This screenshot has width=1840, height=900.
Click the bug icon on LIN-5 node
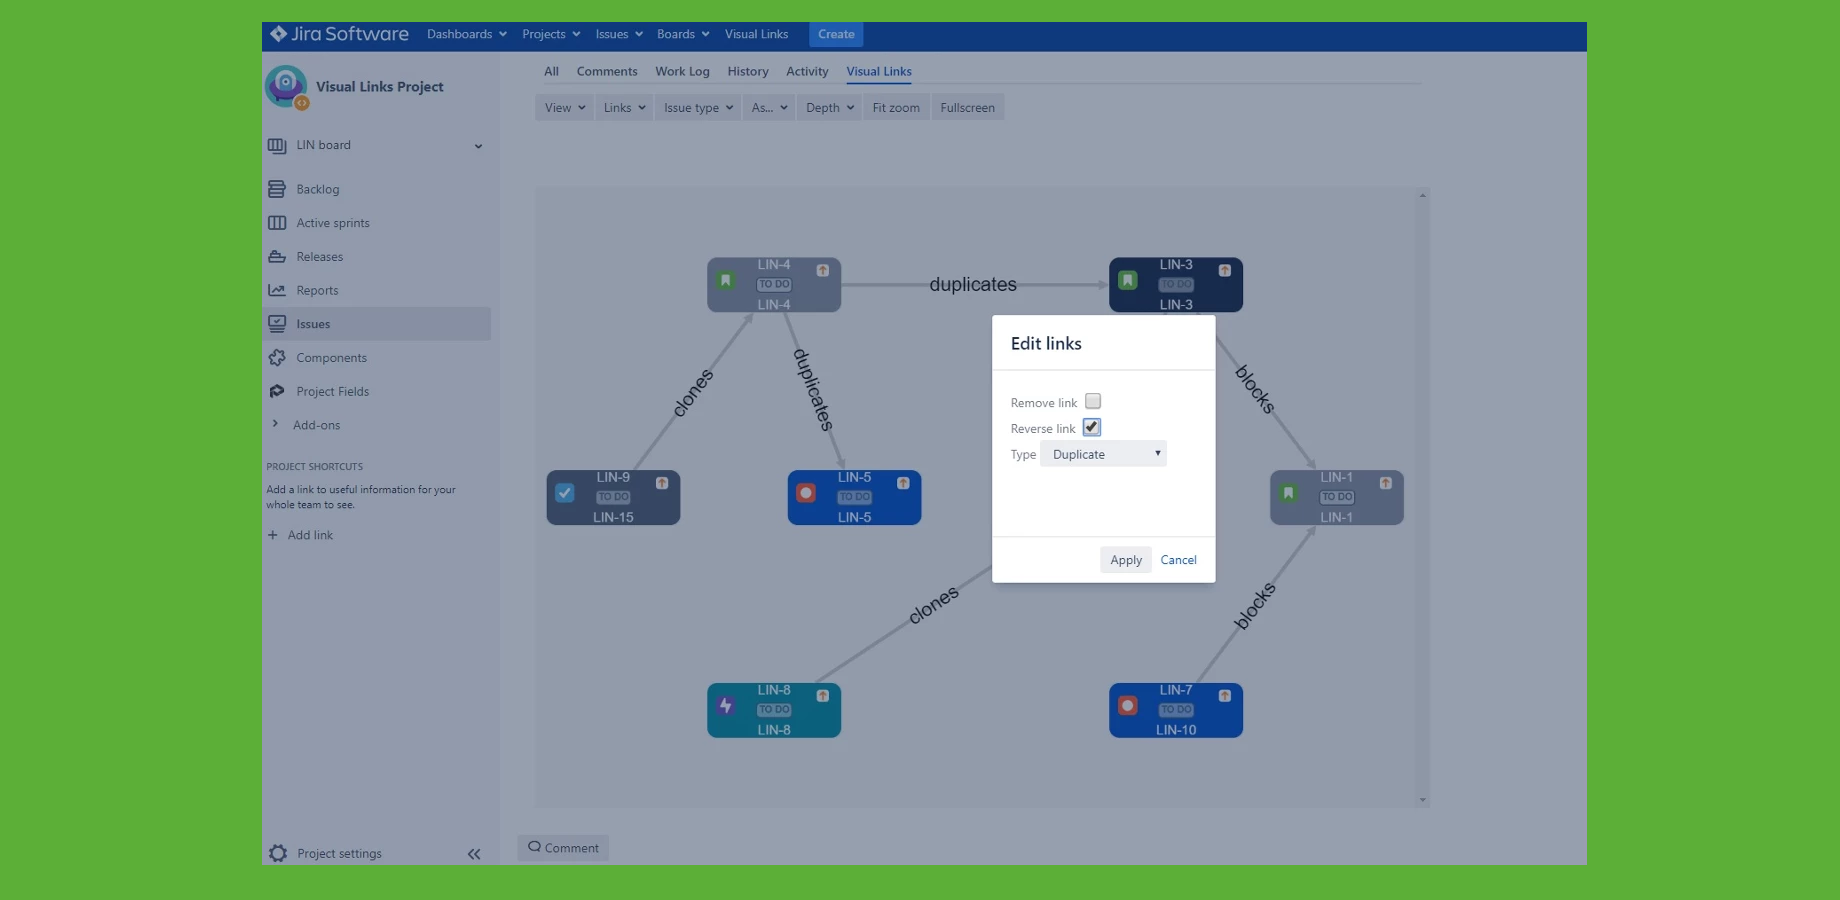pyautogui.click(x=806, y=493)
